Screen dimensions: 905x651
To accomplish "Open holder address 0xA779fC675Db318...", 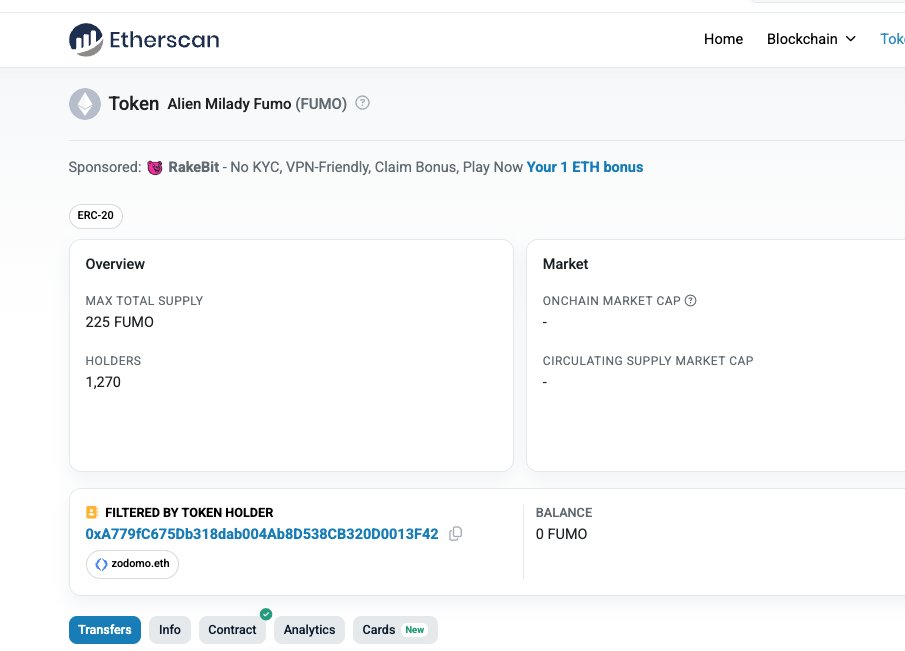I will click(262, 534).
